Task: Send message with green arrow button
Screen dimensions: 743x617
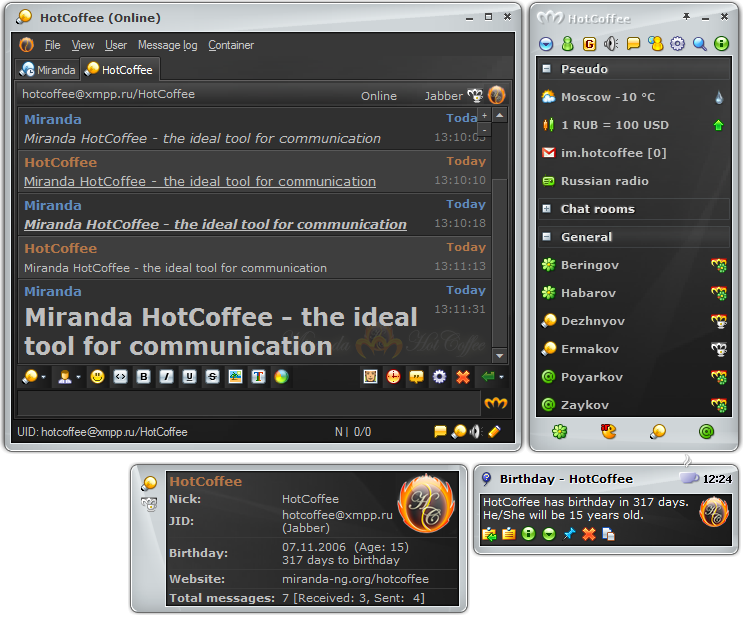Action: pos(488,377)
